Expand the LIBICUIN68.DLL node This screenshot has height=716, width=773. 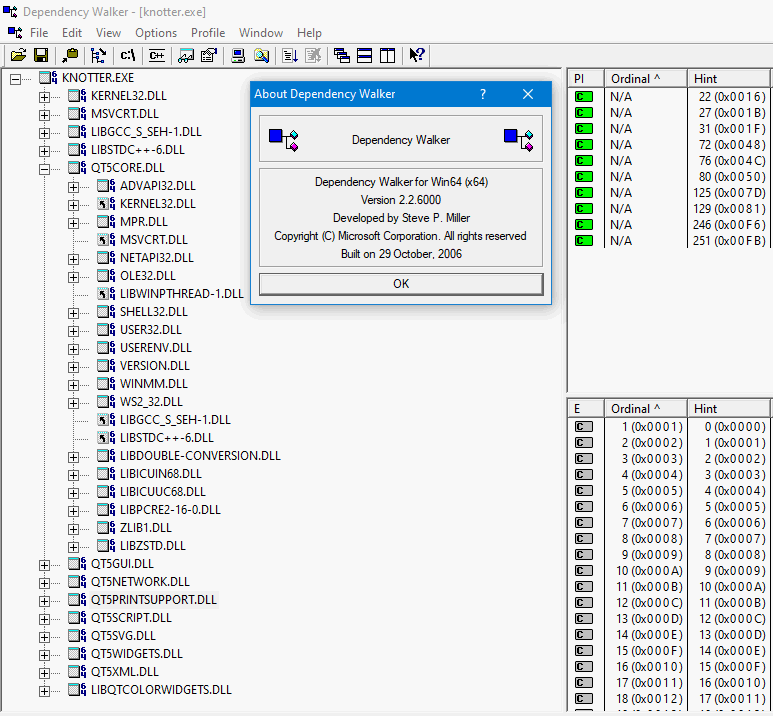(x=73, y=475)
